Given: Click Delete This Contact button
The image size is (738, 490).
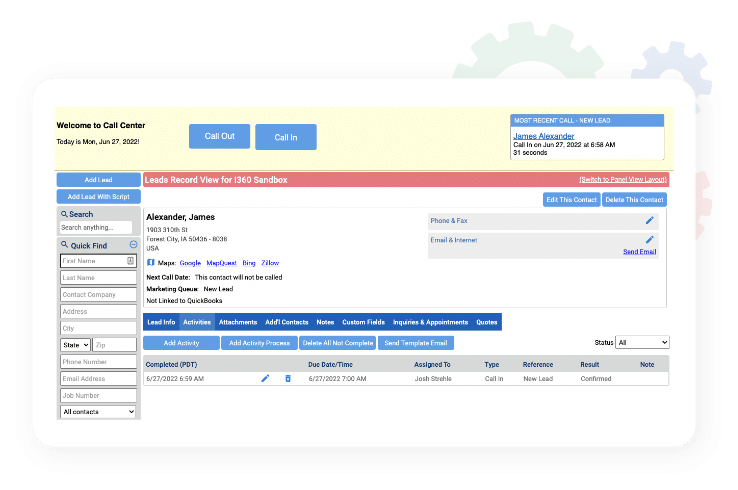Looking at the screenshot, I should [x=634, y=200].
